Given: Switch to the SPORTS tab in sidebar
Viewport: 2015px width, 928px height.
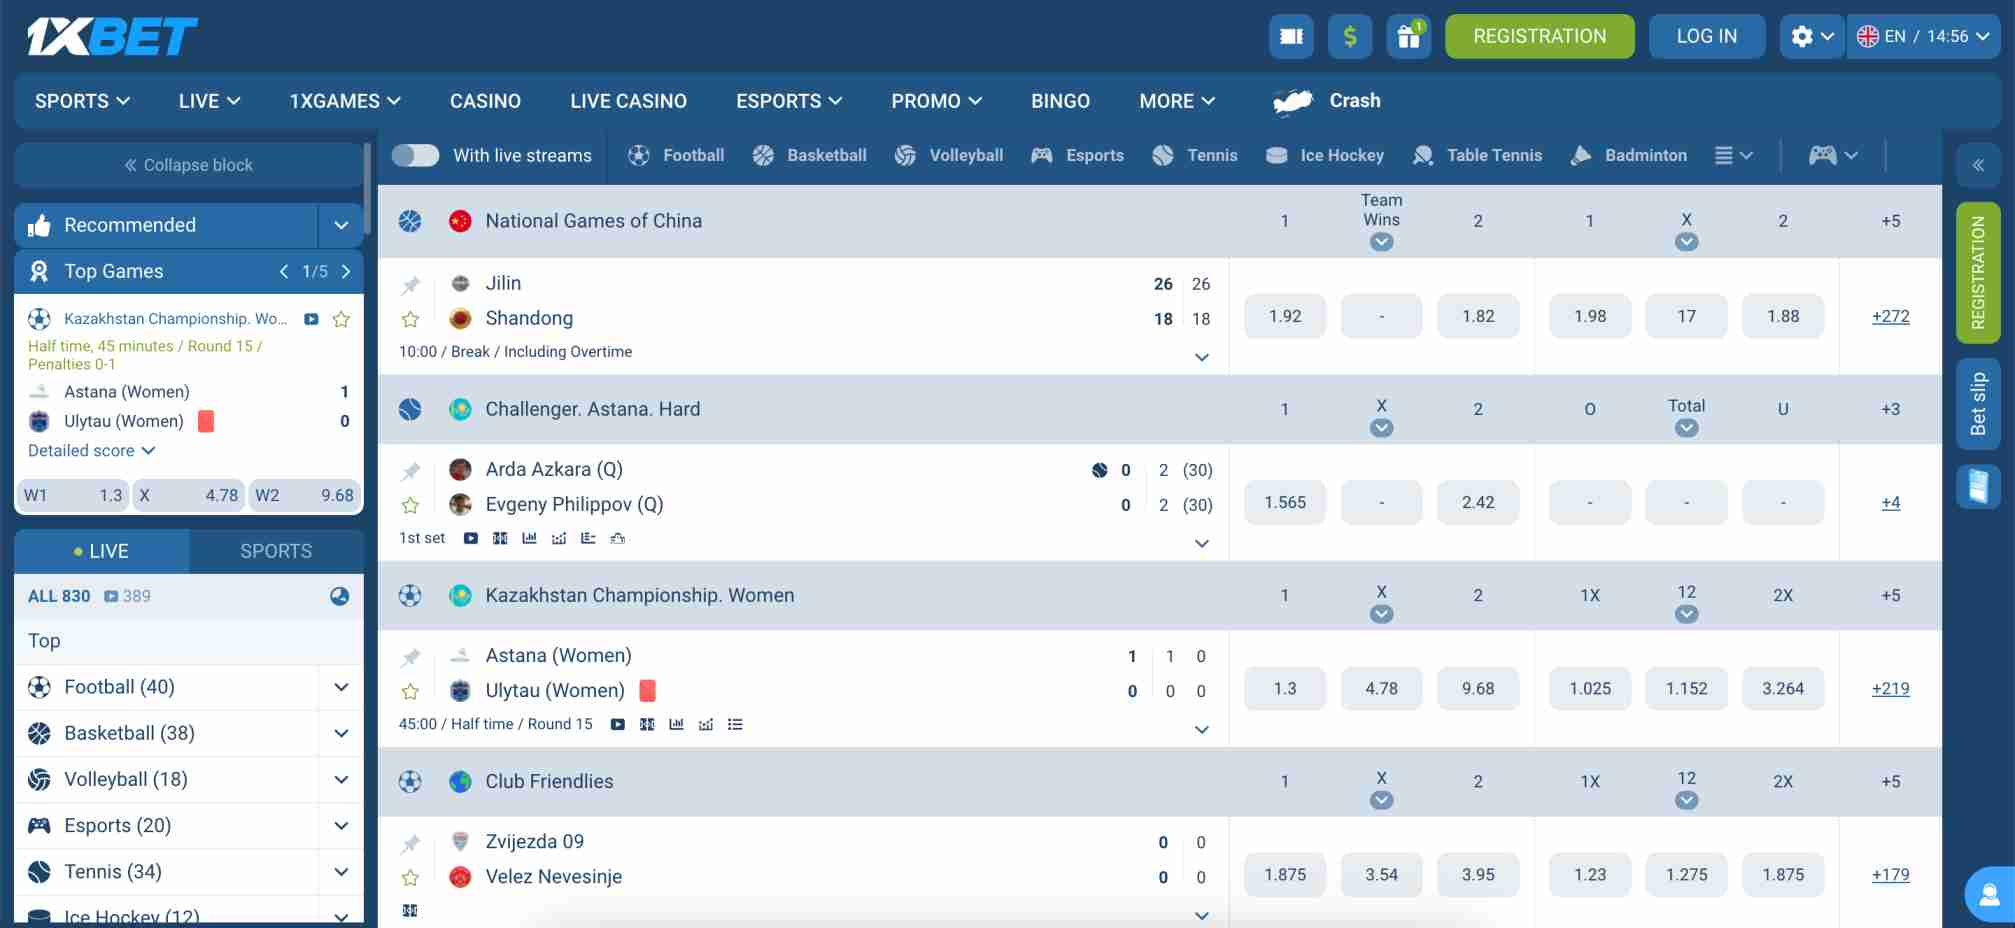Looking at the screenshot, I should coord(276,551).
